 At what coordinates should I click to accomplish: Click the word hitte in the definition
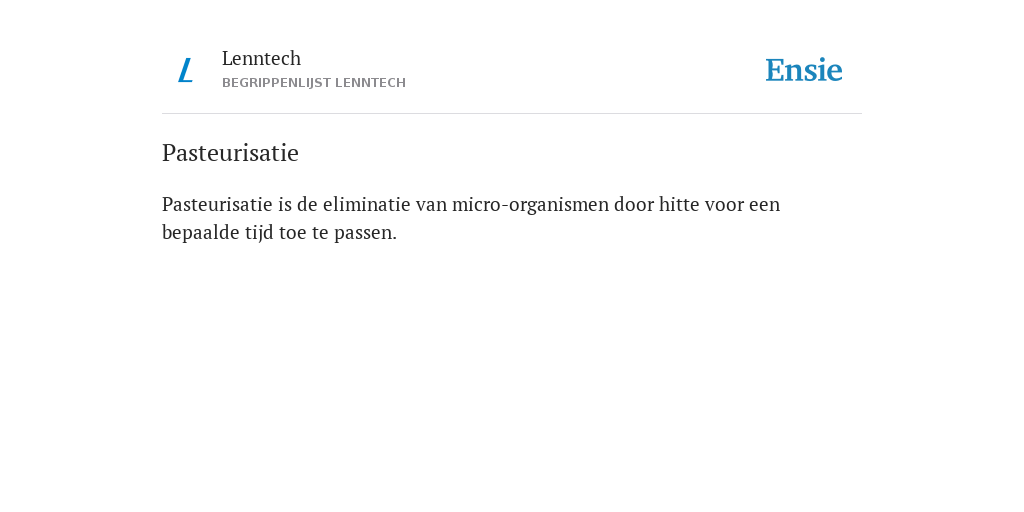679,204
